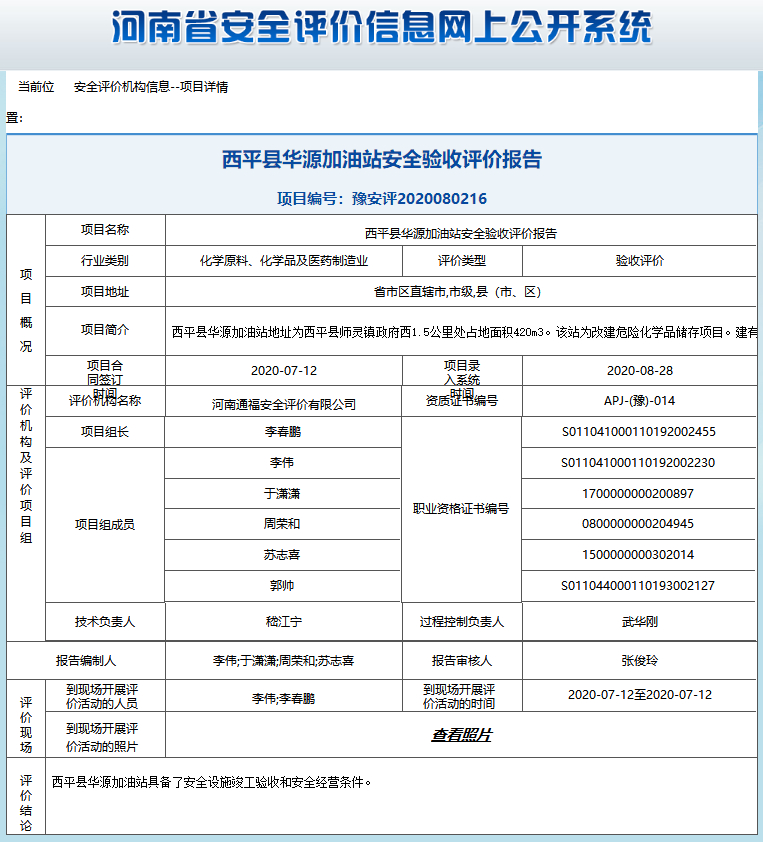The image size is (763, 842).
Task: Click organization name 河南通福安全评价有限公司
Action: point(284,404)
